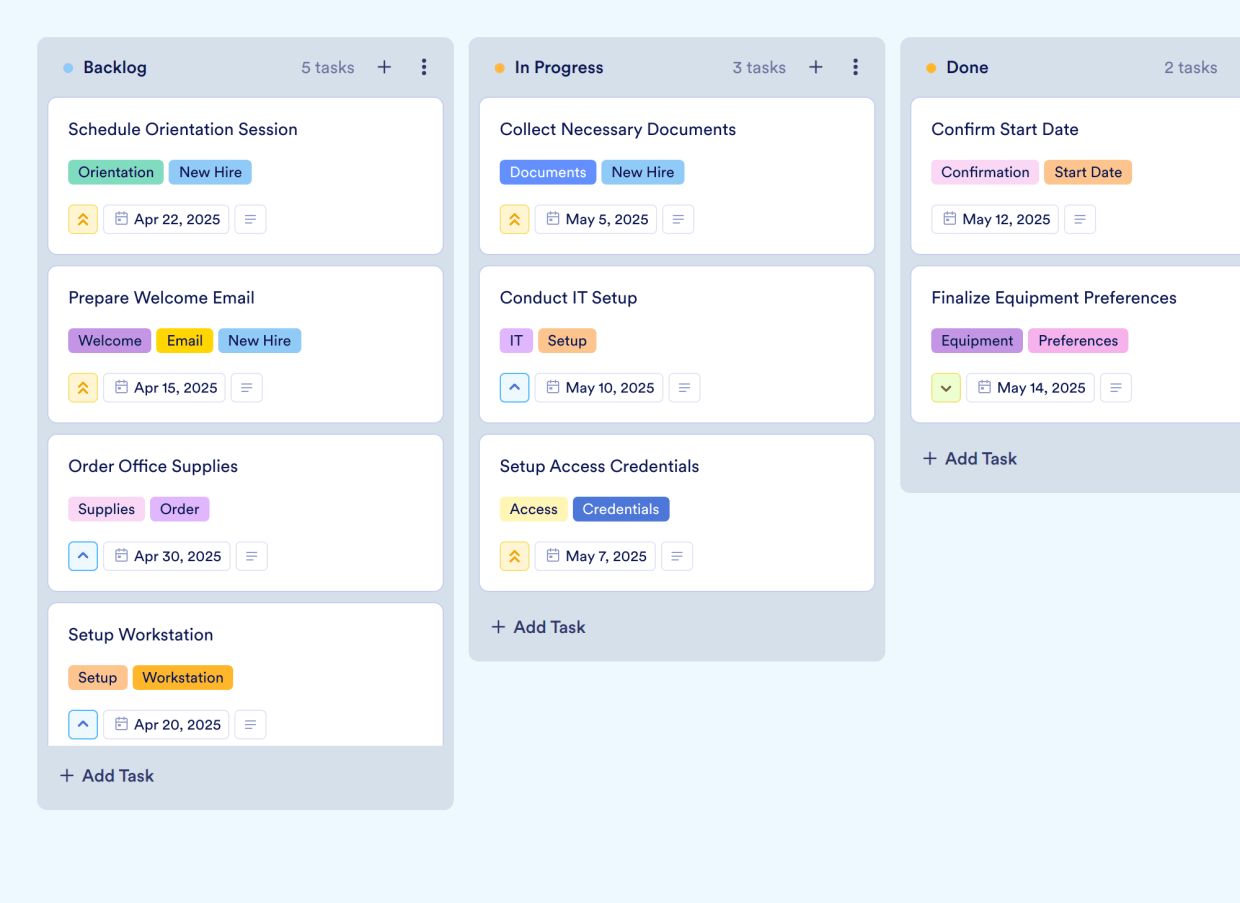Select the yellow Email tag
Screen dimensions: 1240x903
click(184, 340)
